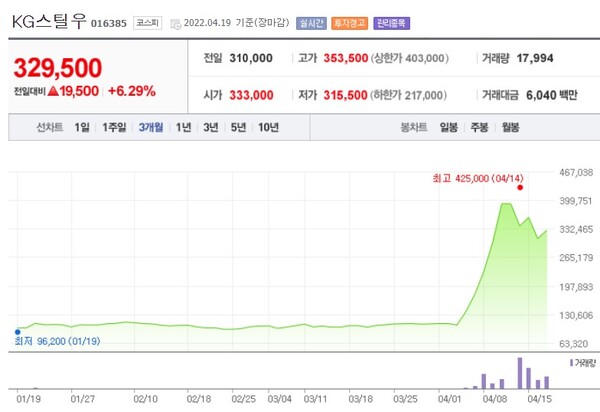The image size is (600, 412).
Task: Click the current price 329,500
Action: tap(58, 67)
